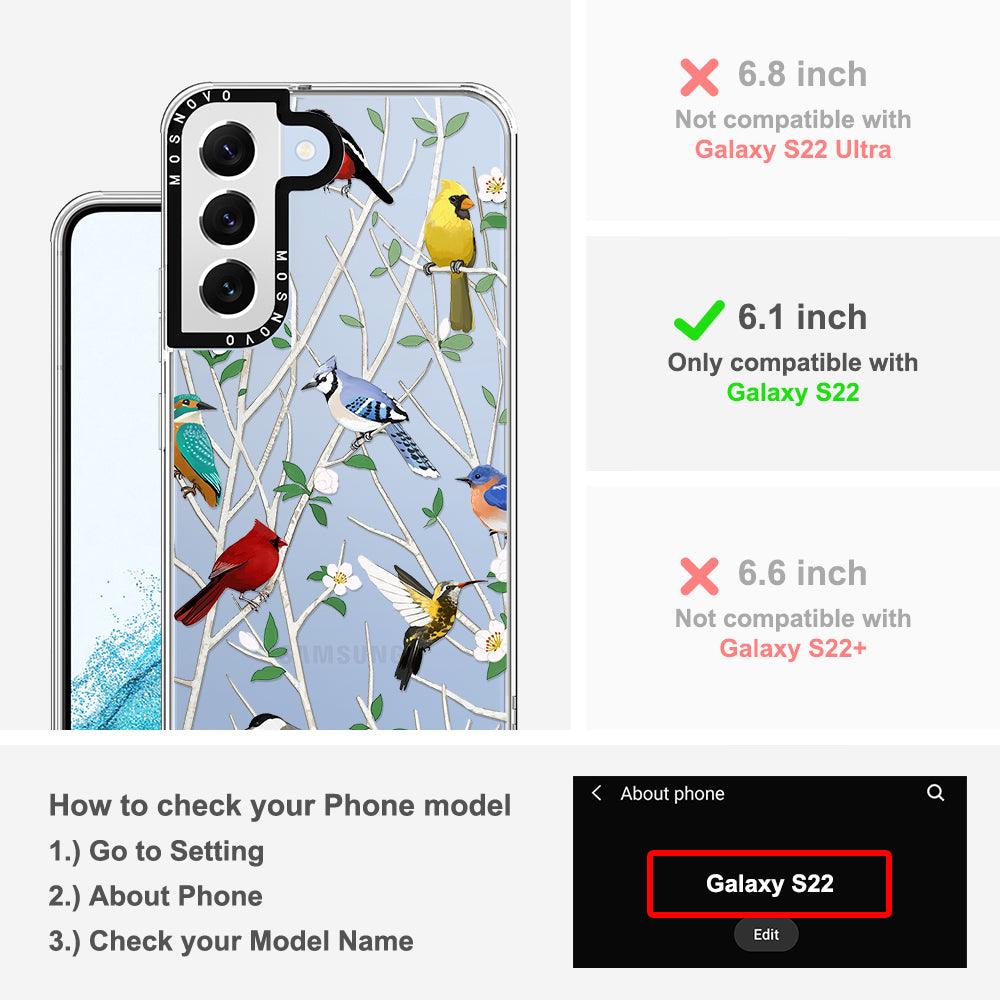Image resolution: width=1000 pixels, height=1000 pixels.
Task: Open the search magnifier icon in About phone
Action: [x=935, y=793]
